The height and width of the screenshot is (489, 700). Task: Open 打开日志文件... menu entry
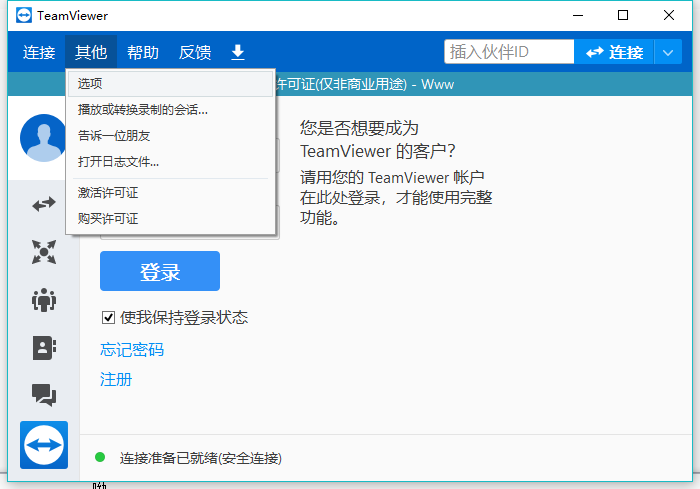[170, 161]
